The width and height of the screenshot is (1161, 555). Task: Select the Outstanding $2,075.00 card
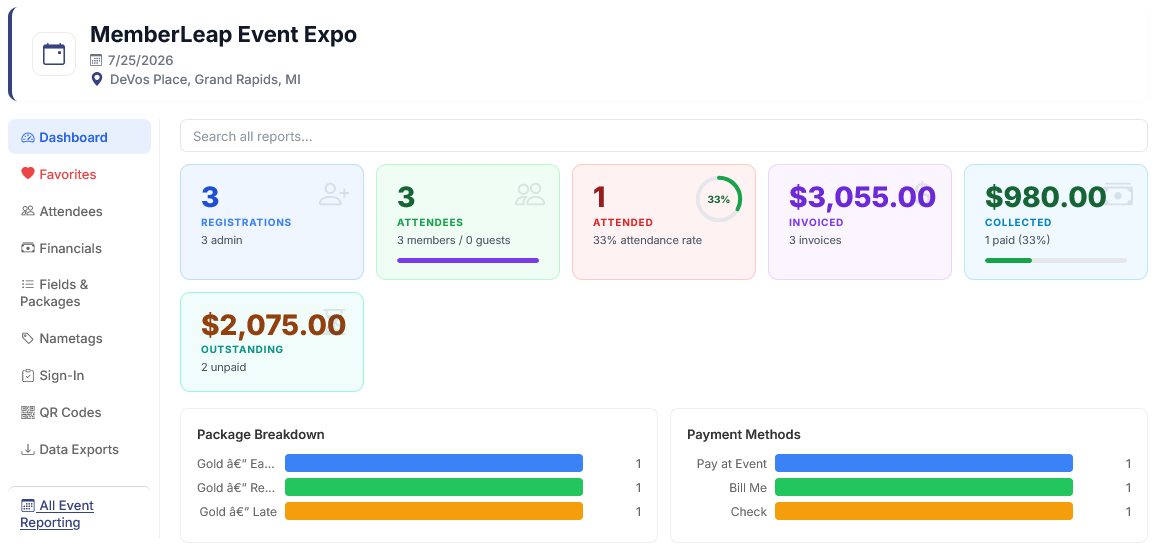click(272, 342)
